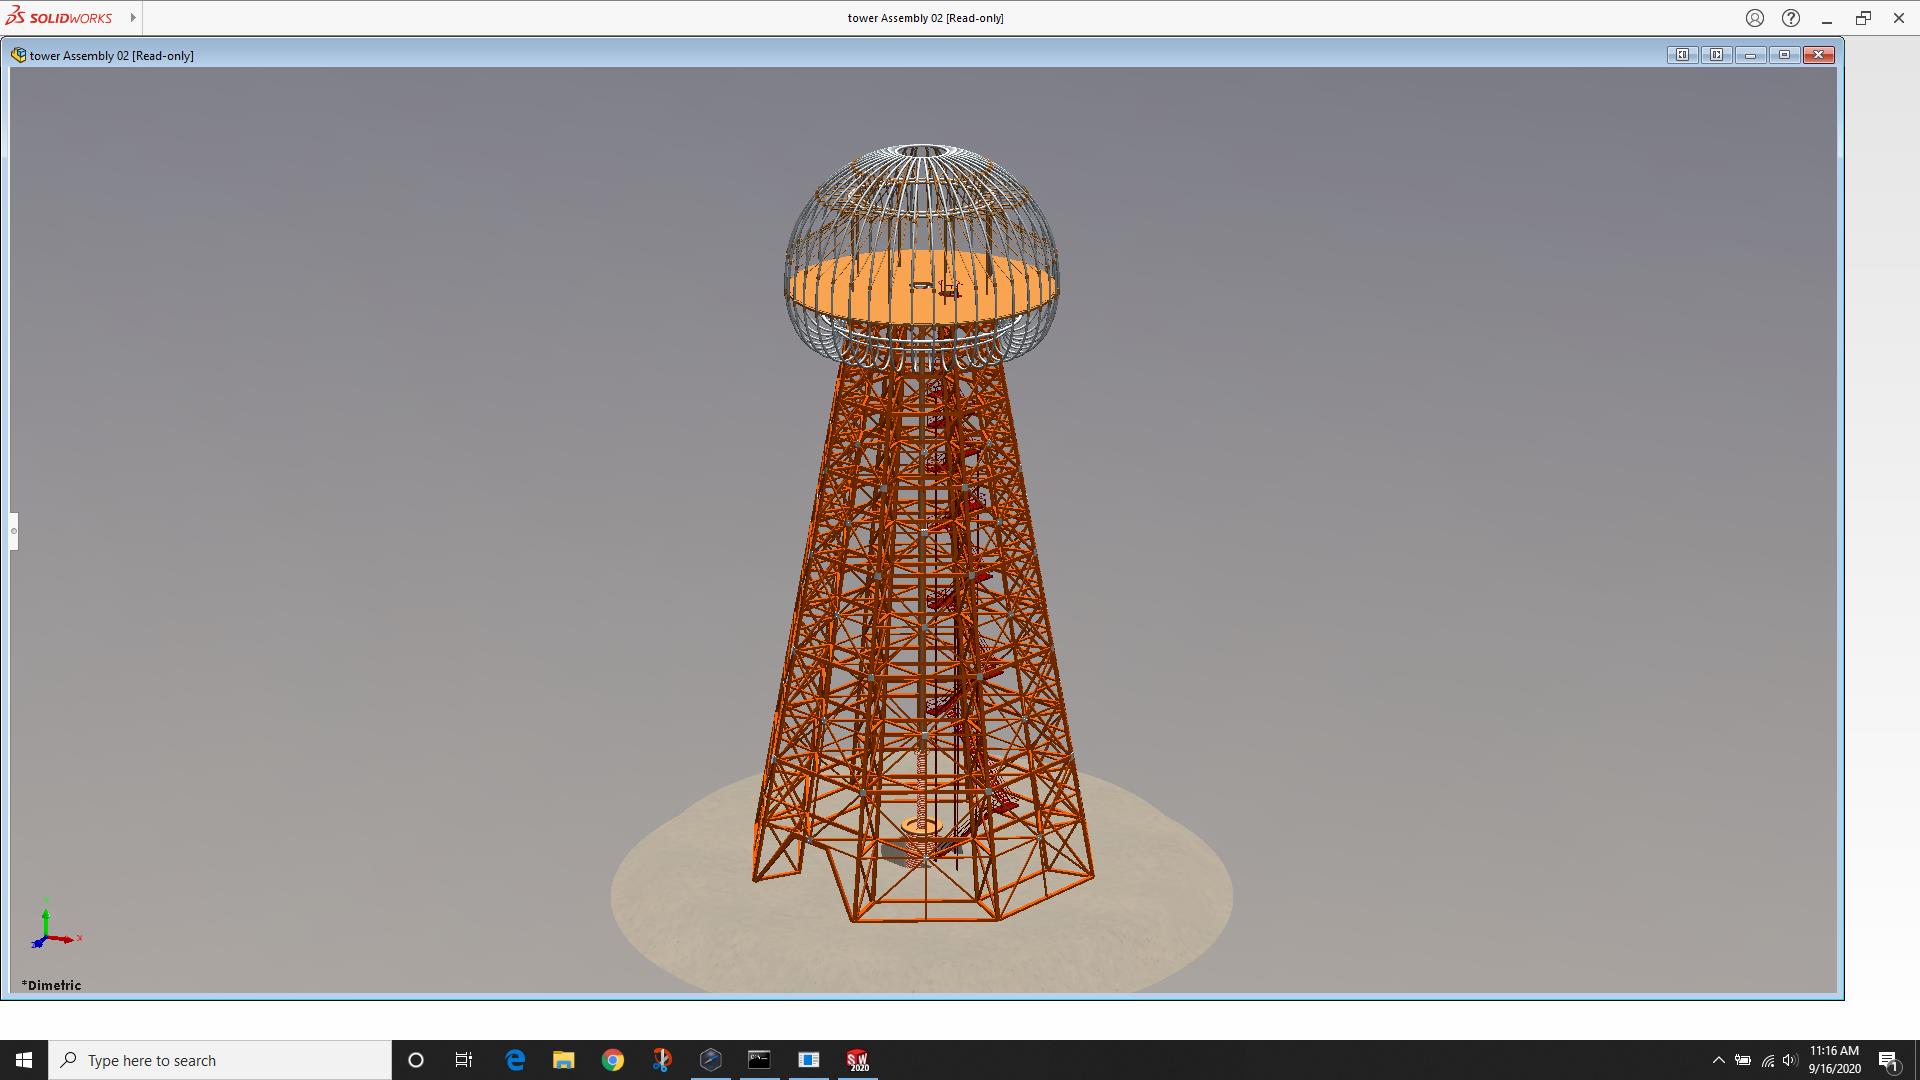Screen dimensions: 1920x1080
Task: Open the volume control in system tray
Action: (1790, 1060)
